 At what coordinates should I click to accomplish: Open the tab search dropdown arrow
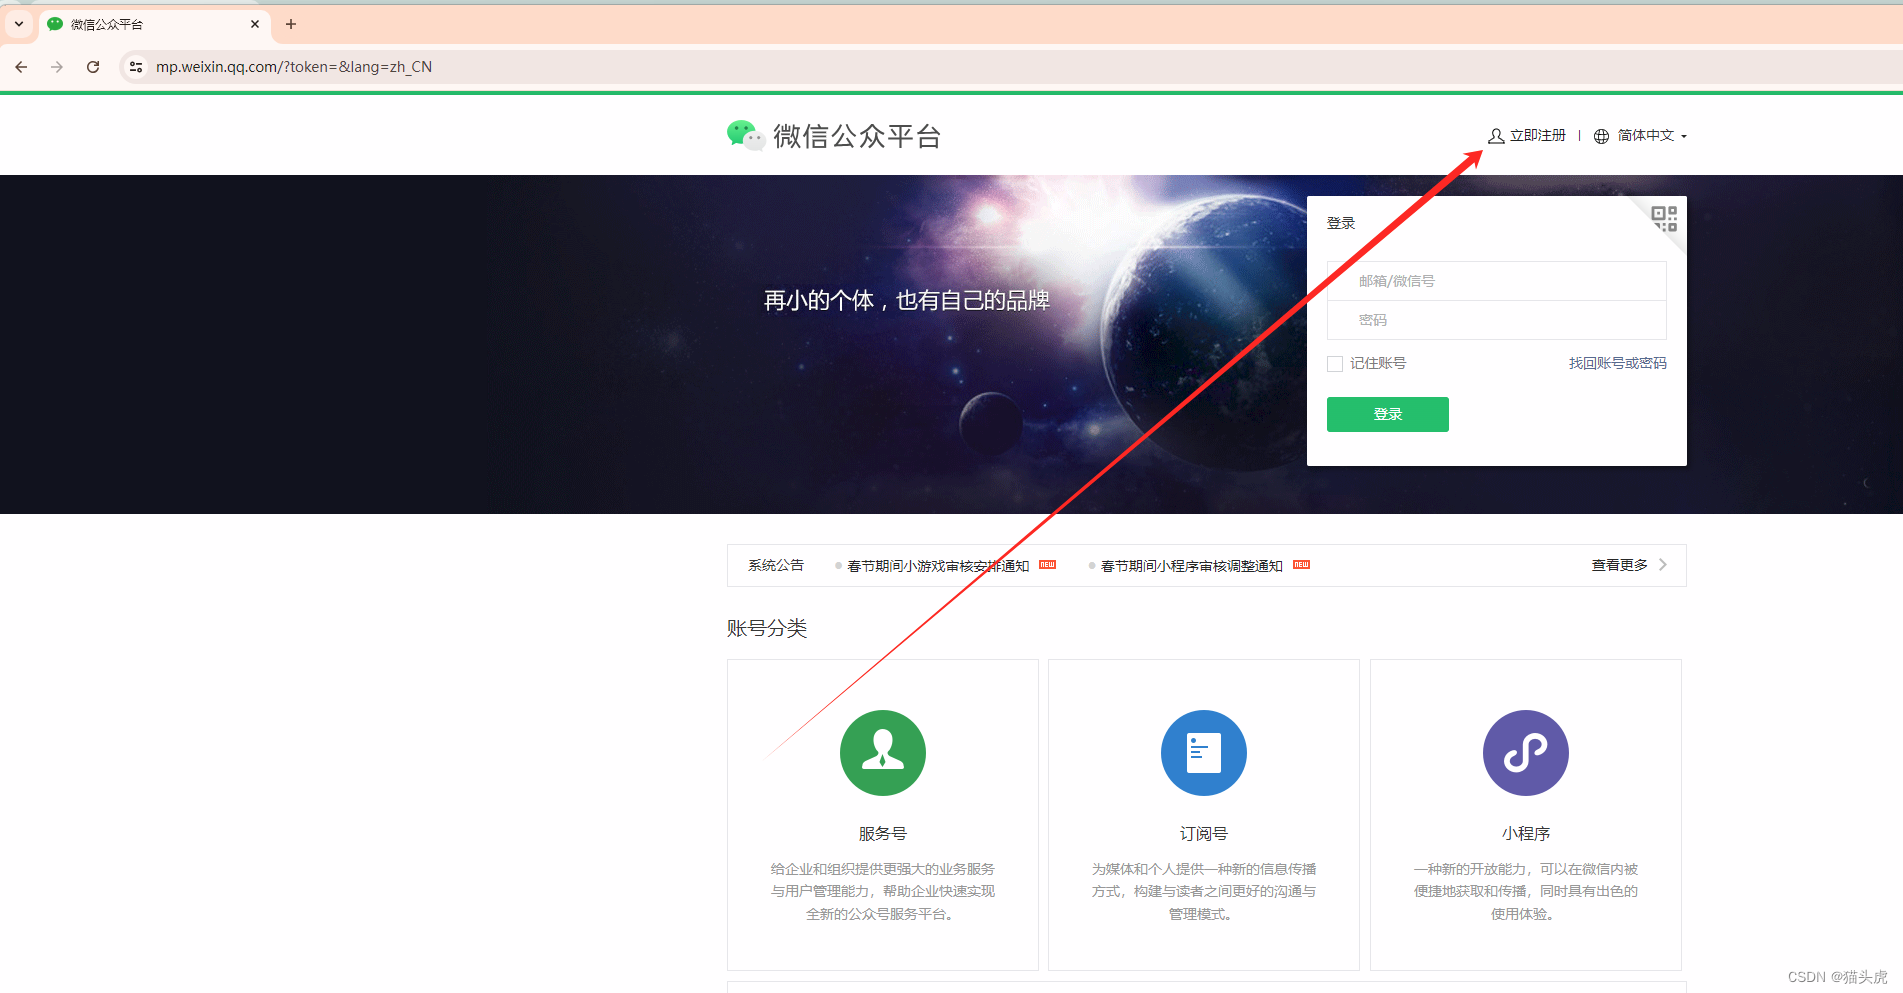19,24
